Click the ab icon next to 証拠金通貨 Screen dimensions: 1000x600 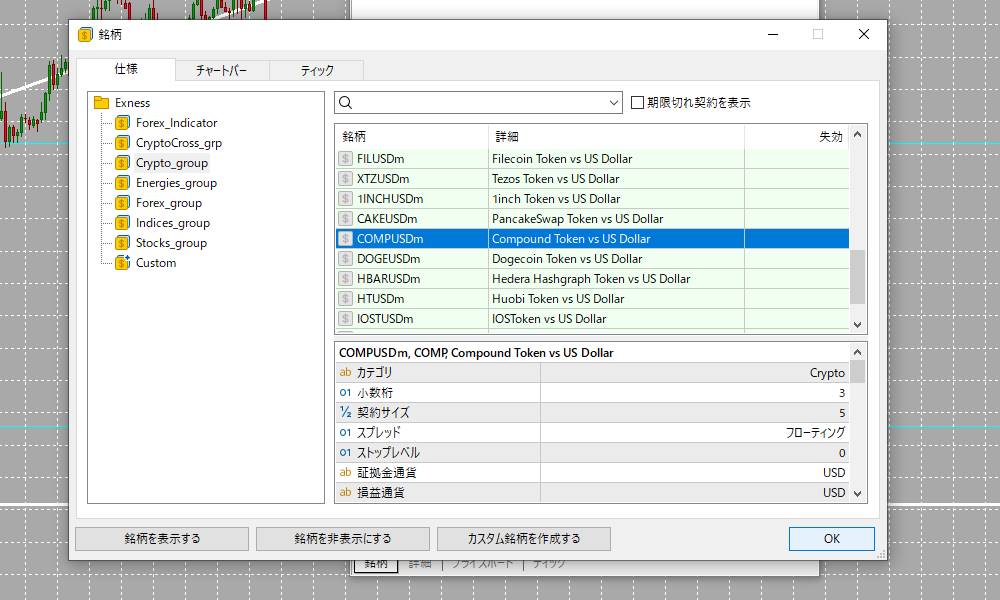coord(347,472)
